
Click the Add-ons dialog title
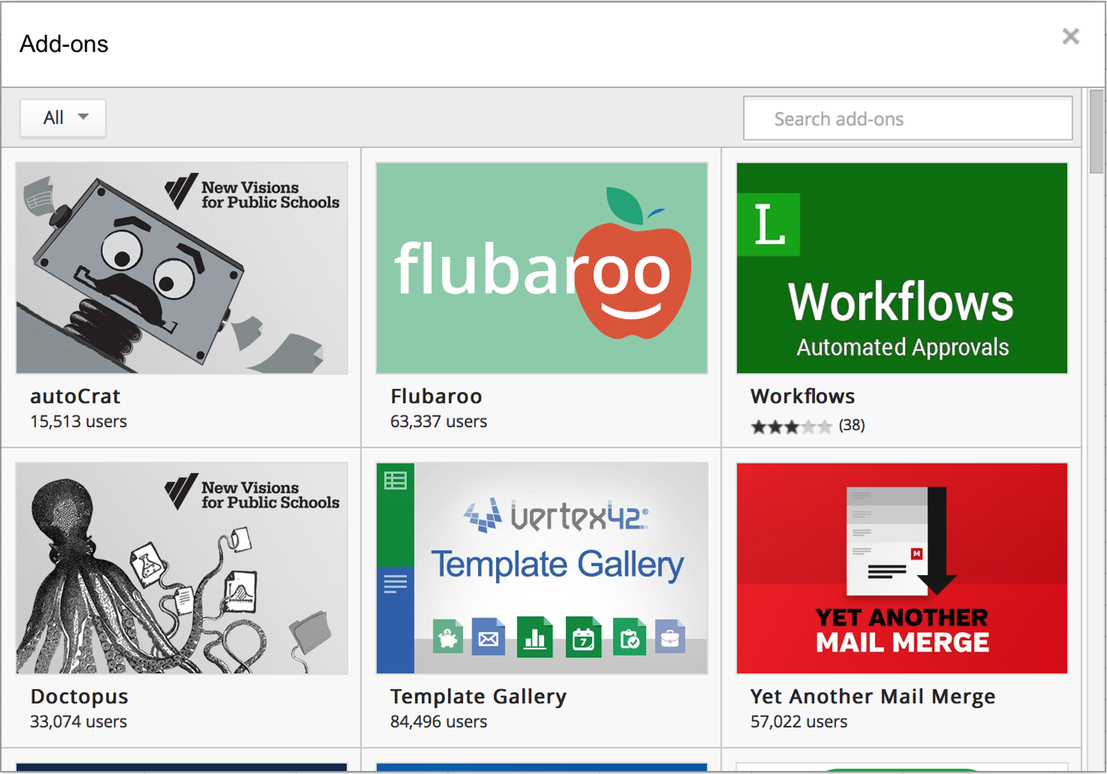pos(64,44)
